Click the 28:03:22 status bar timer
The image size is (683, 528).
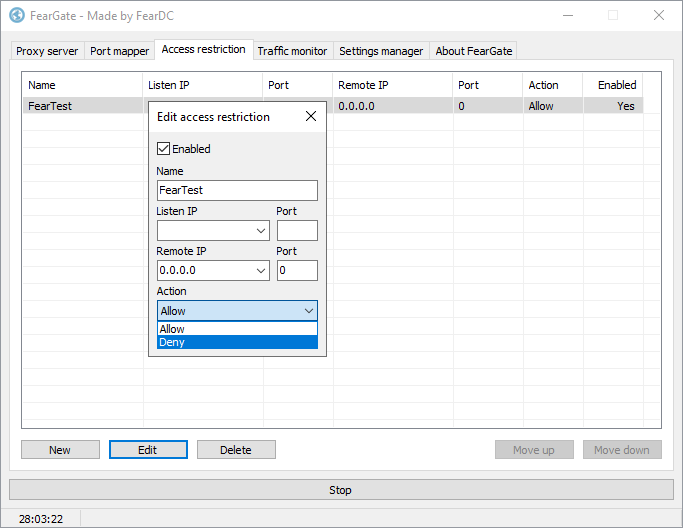click(x=41, y=519)
